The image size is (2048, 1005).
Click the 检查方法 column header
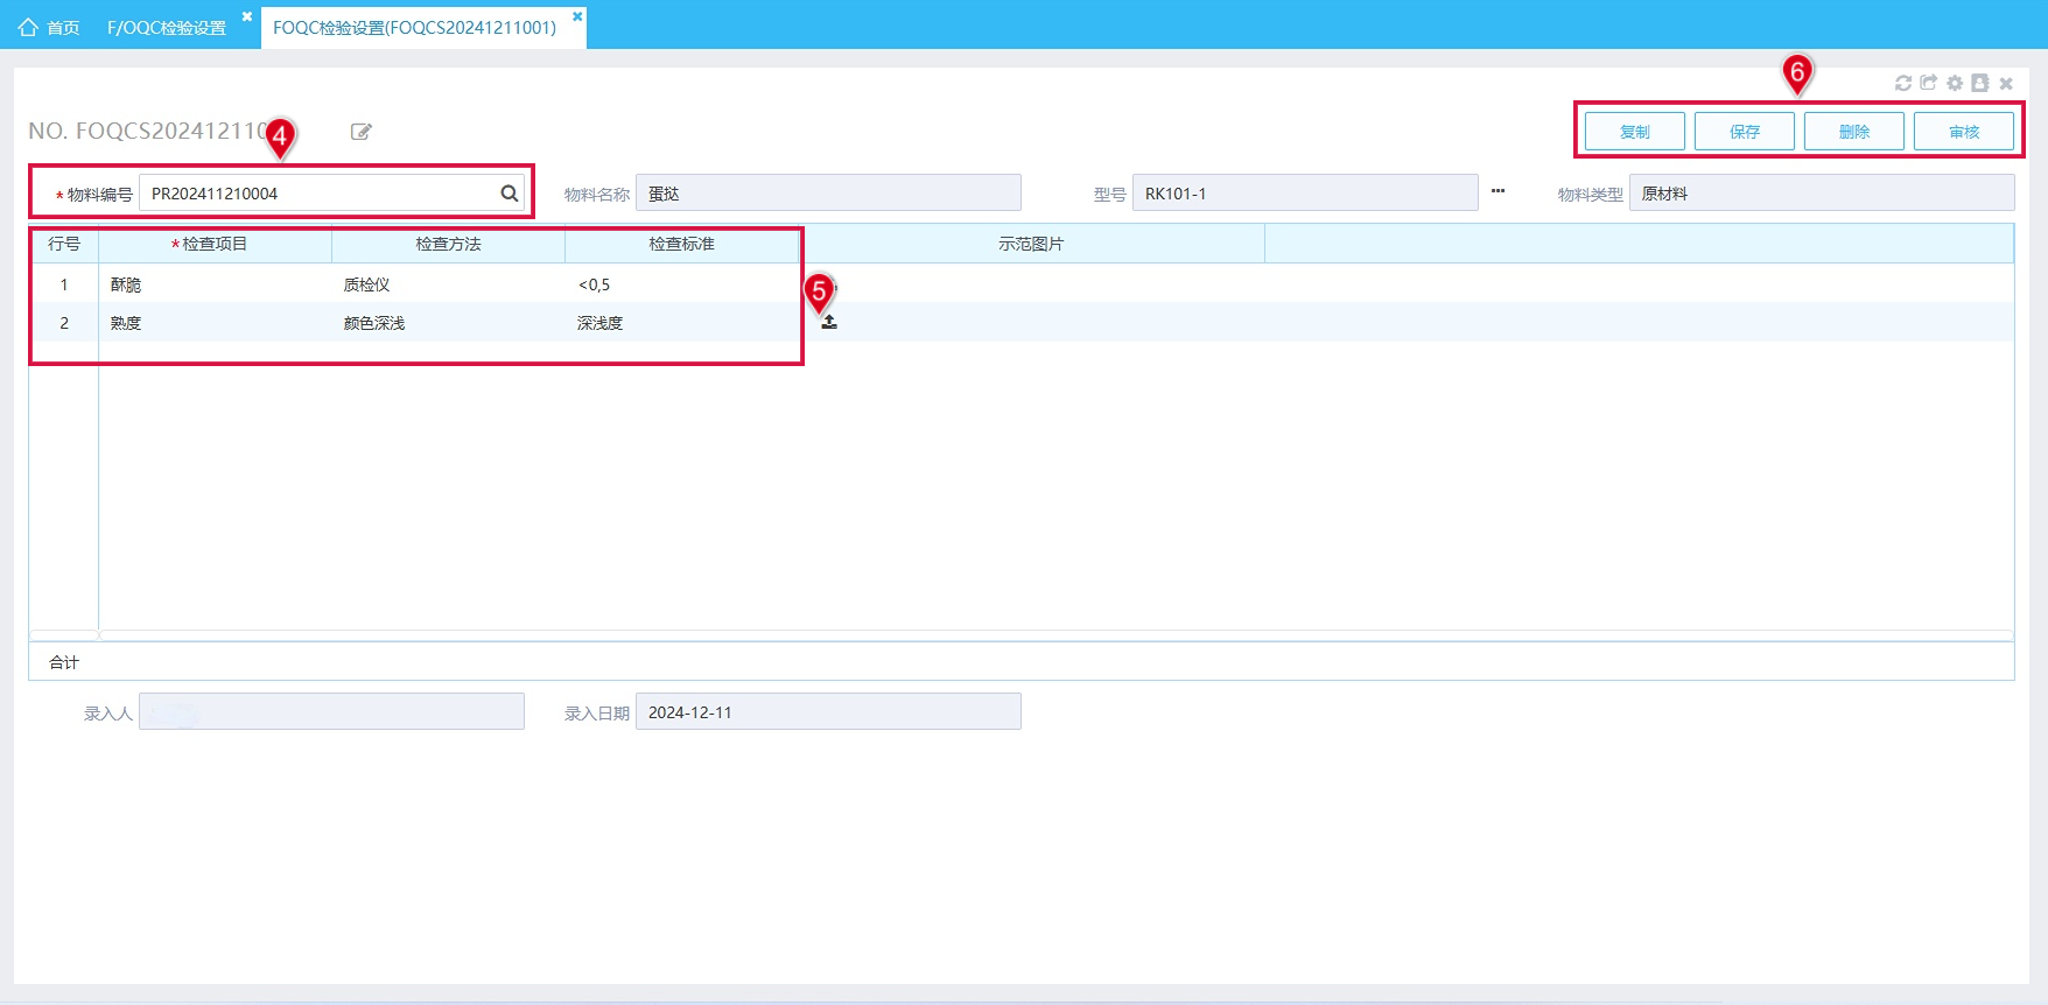point(448,244)
